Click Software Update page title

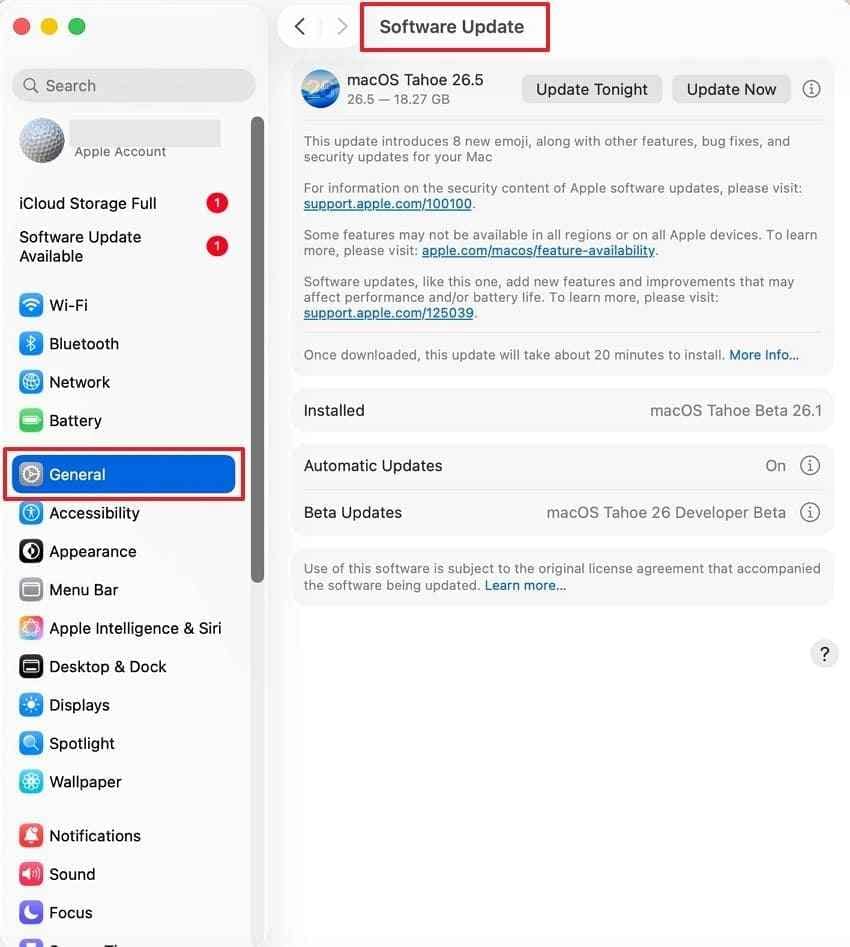(x=452, y=27)
